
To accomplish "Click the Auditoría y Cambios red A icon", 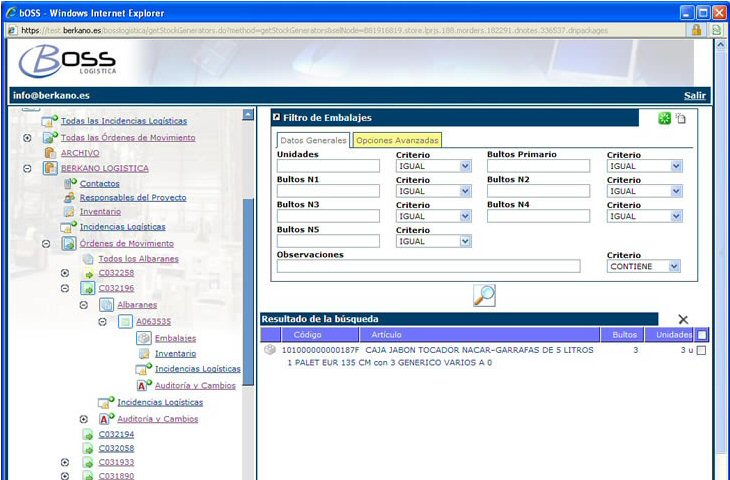I will point(142,385).
